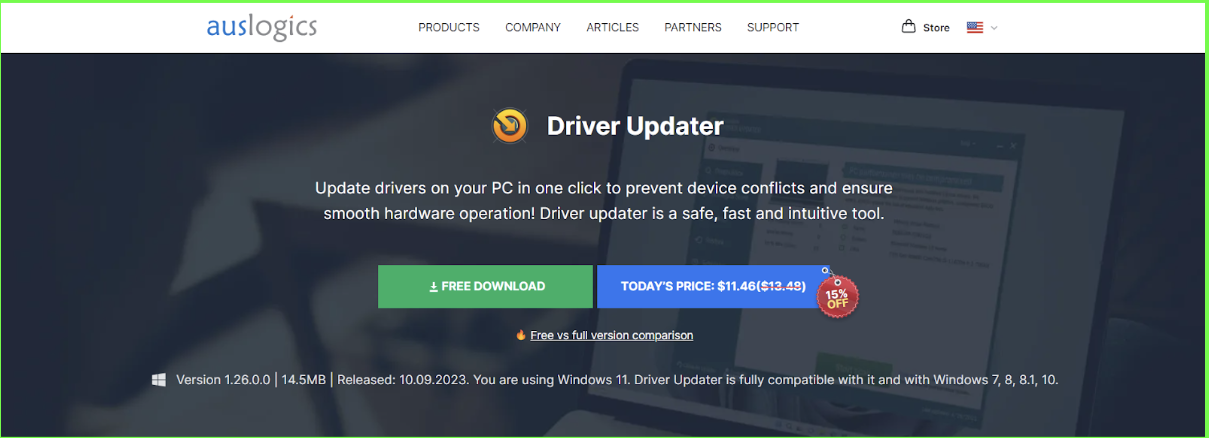The width and height of the screenshot is (1210, 438).
Task: Click the Driver Updater product icon
Action: 510,127
